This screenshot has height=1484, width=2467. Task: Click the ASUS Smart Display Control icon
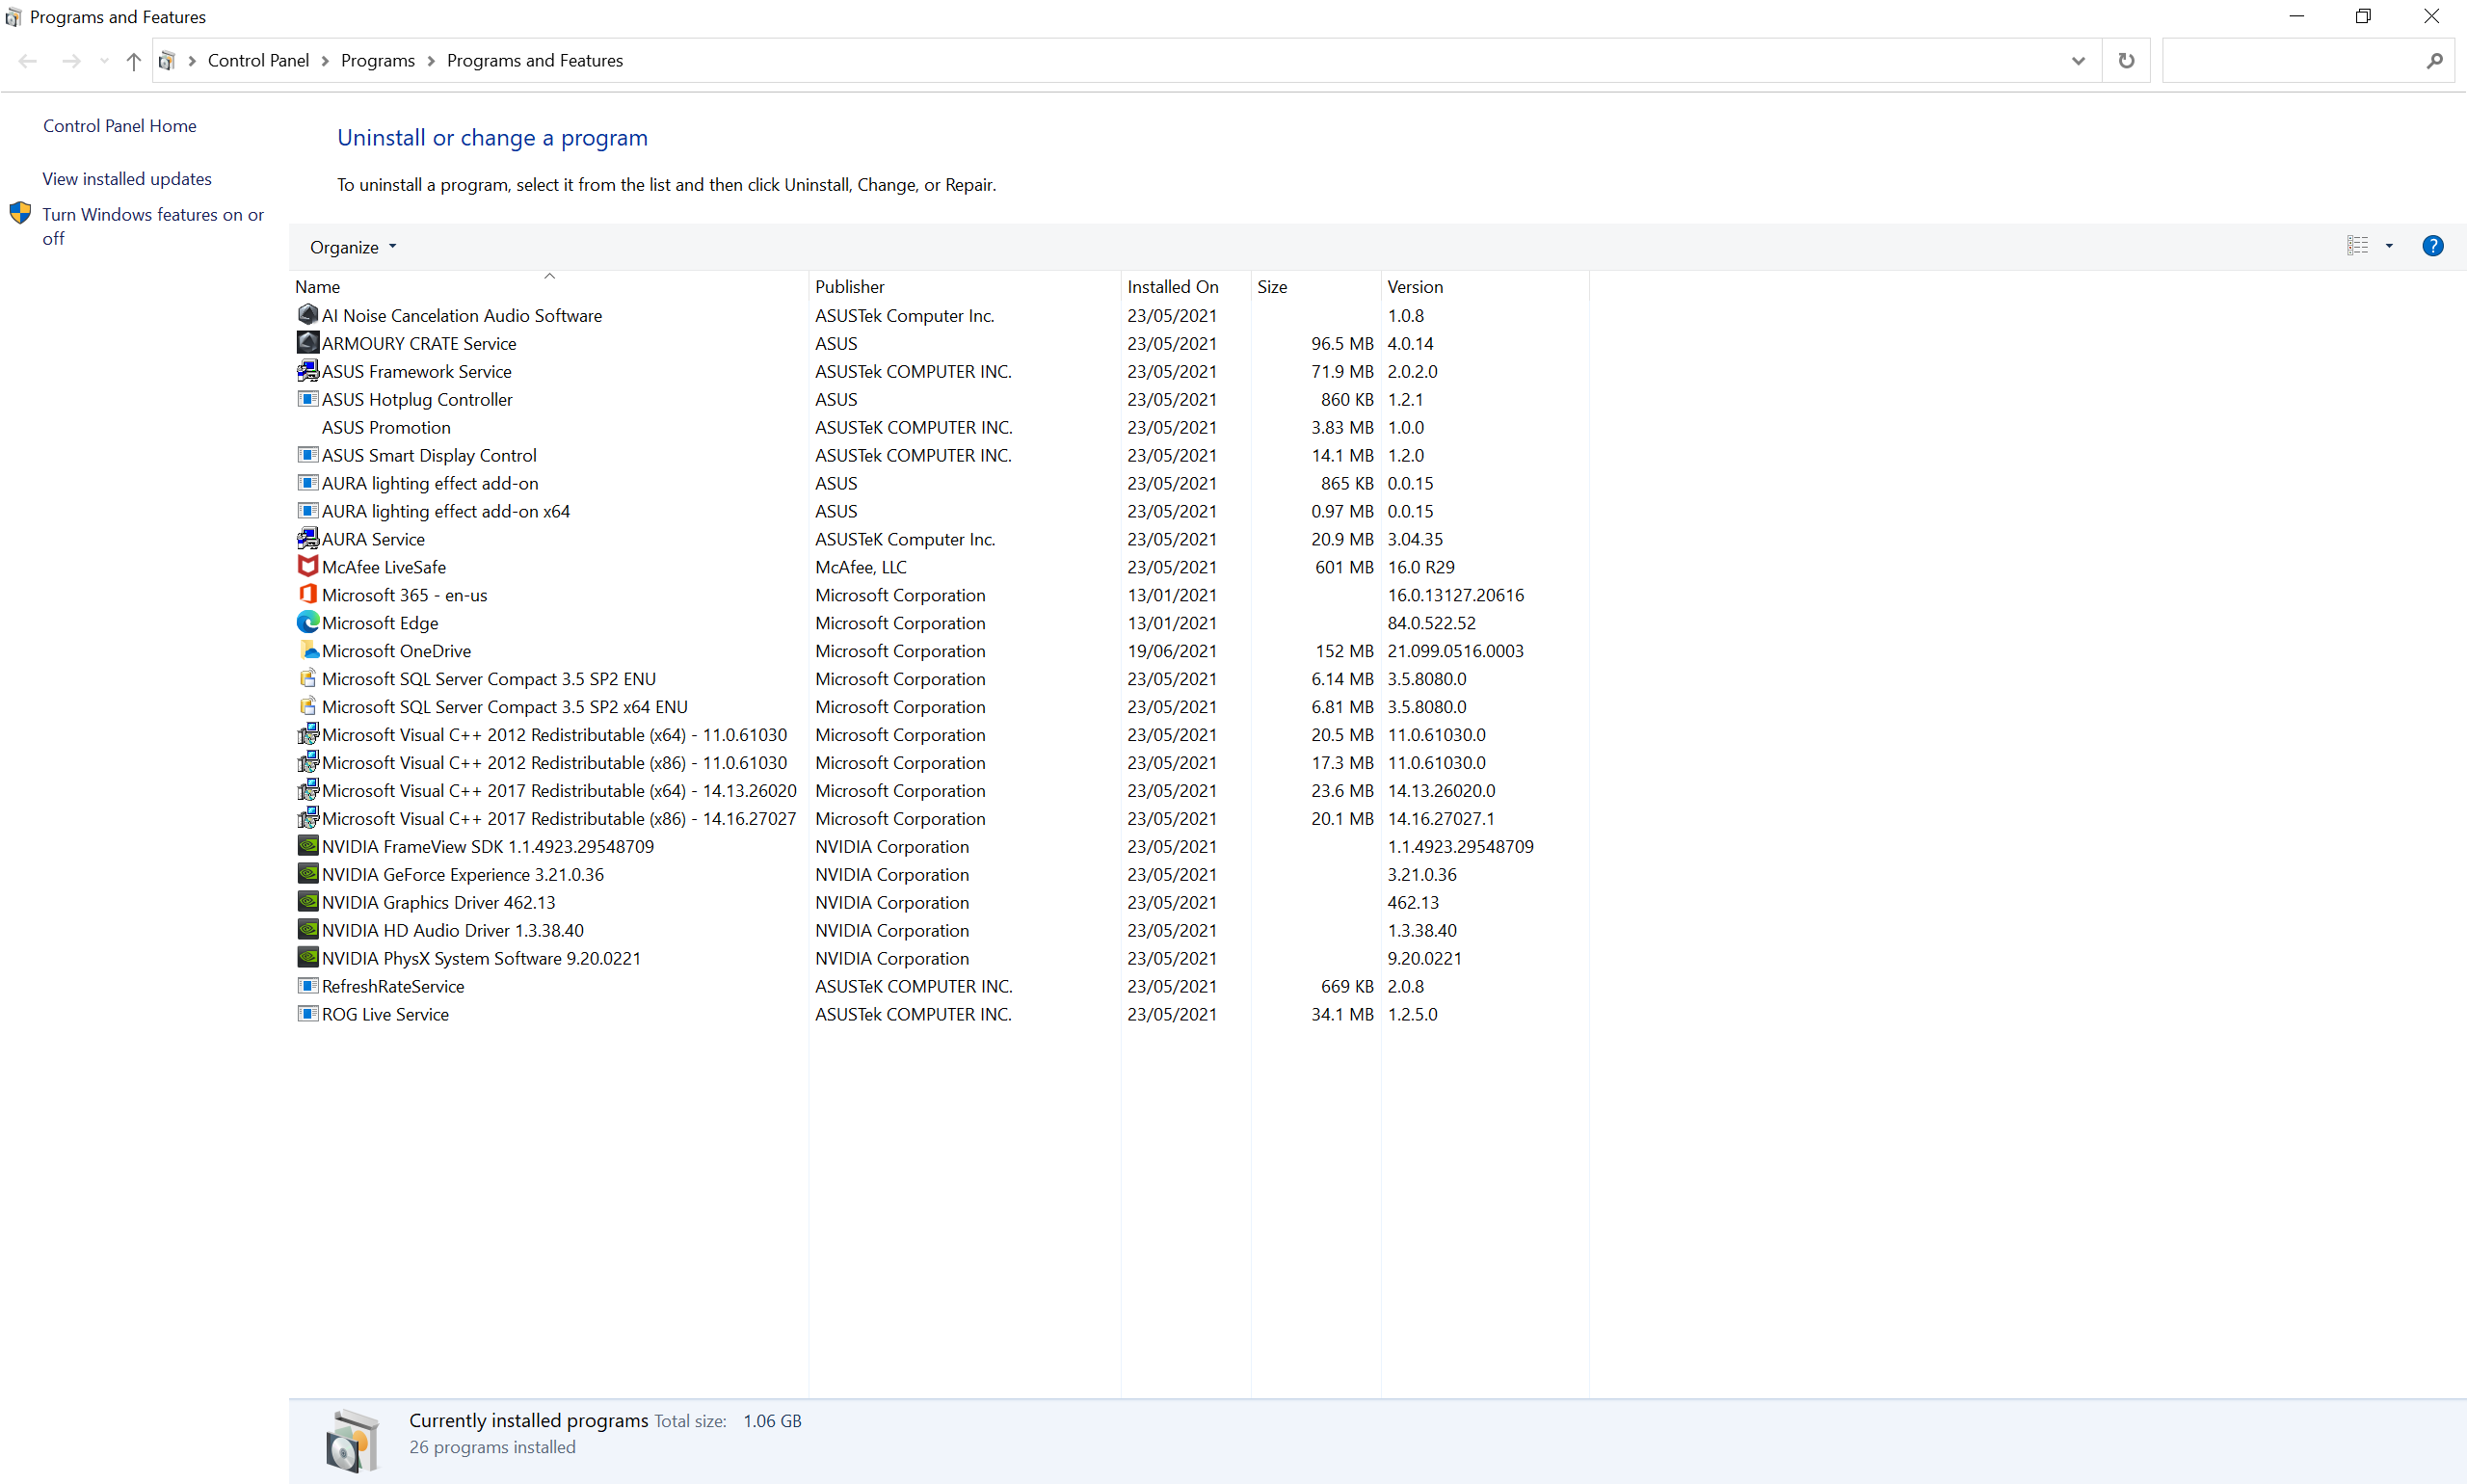[308, 454]
